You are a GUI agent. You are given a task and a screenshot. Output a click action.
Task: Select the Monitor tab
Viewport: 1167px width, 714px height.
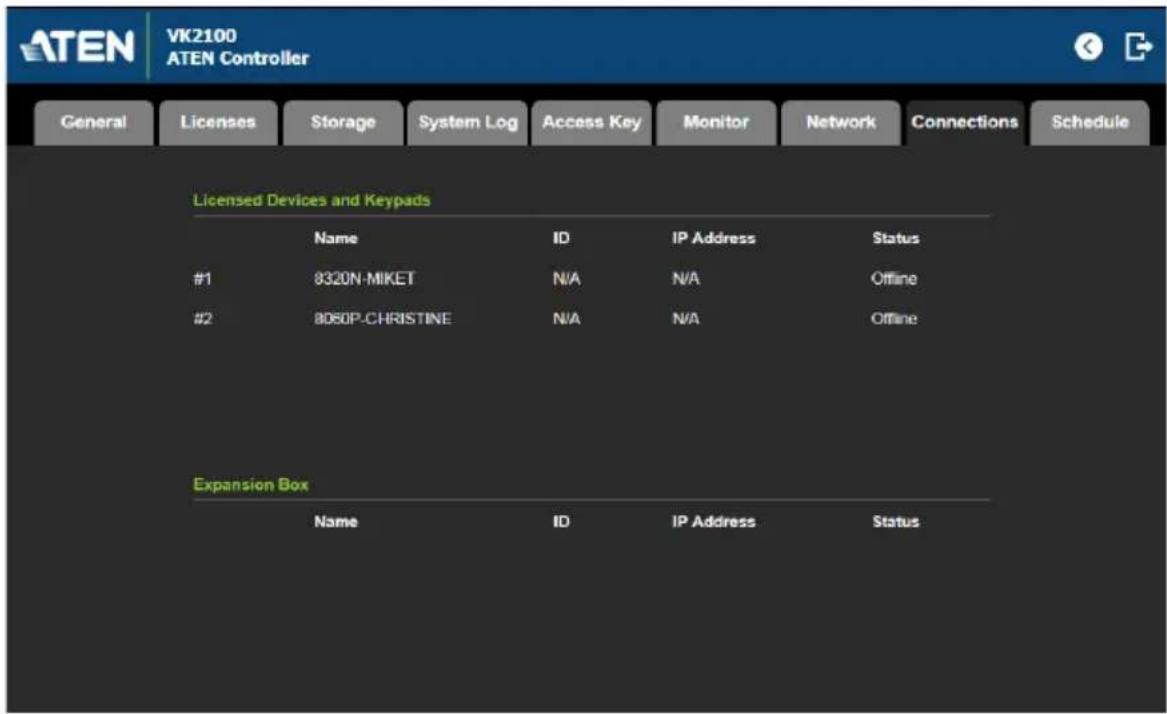point(716,122)
